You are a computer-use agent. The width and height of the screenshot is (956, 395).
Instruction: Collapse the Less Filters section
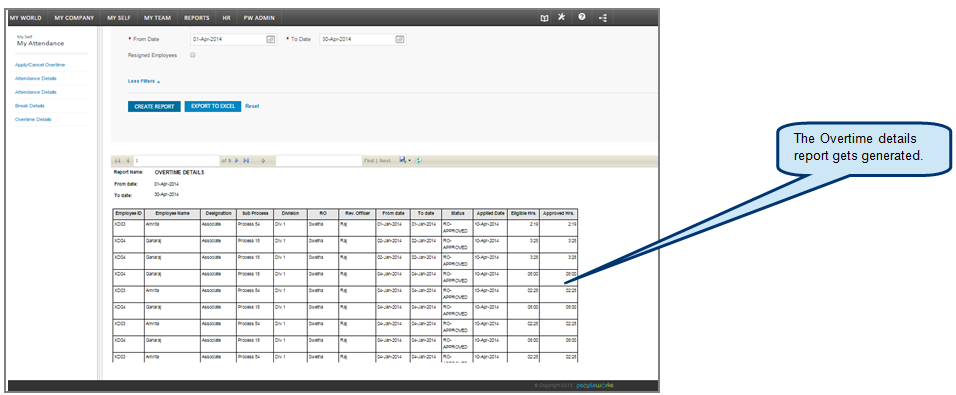tap(144, 81)
